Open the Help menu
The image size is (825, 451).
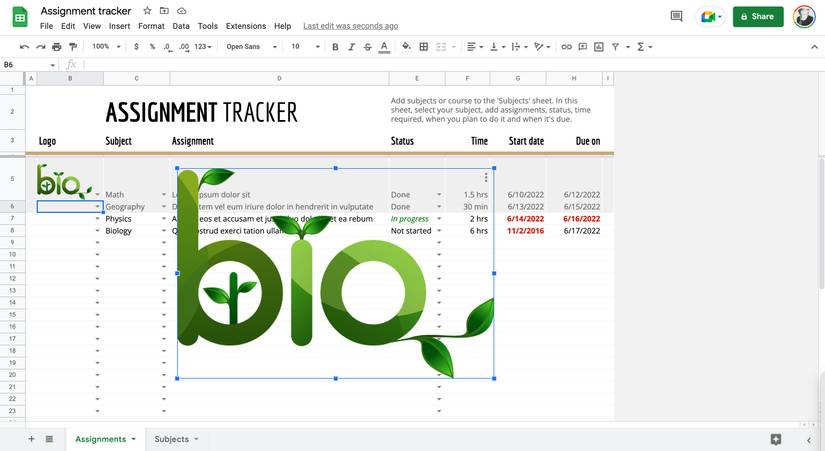coord(283,26)
